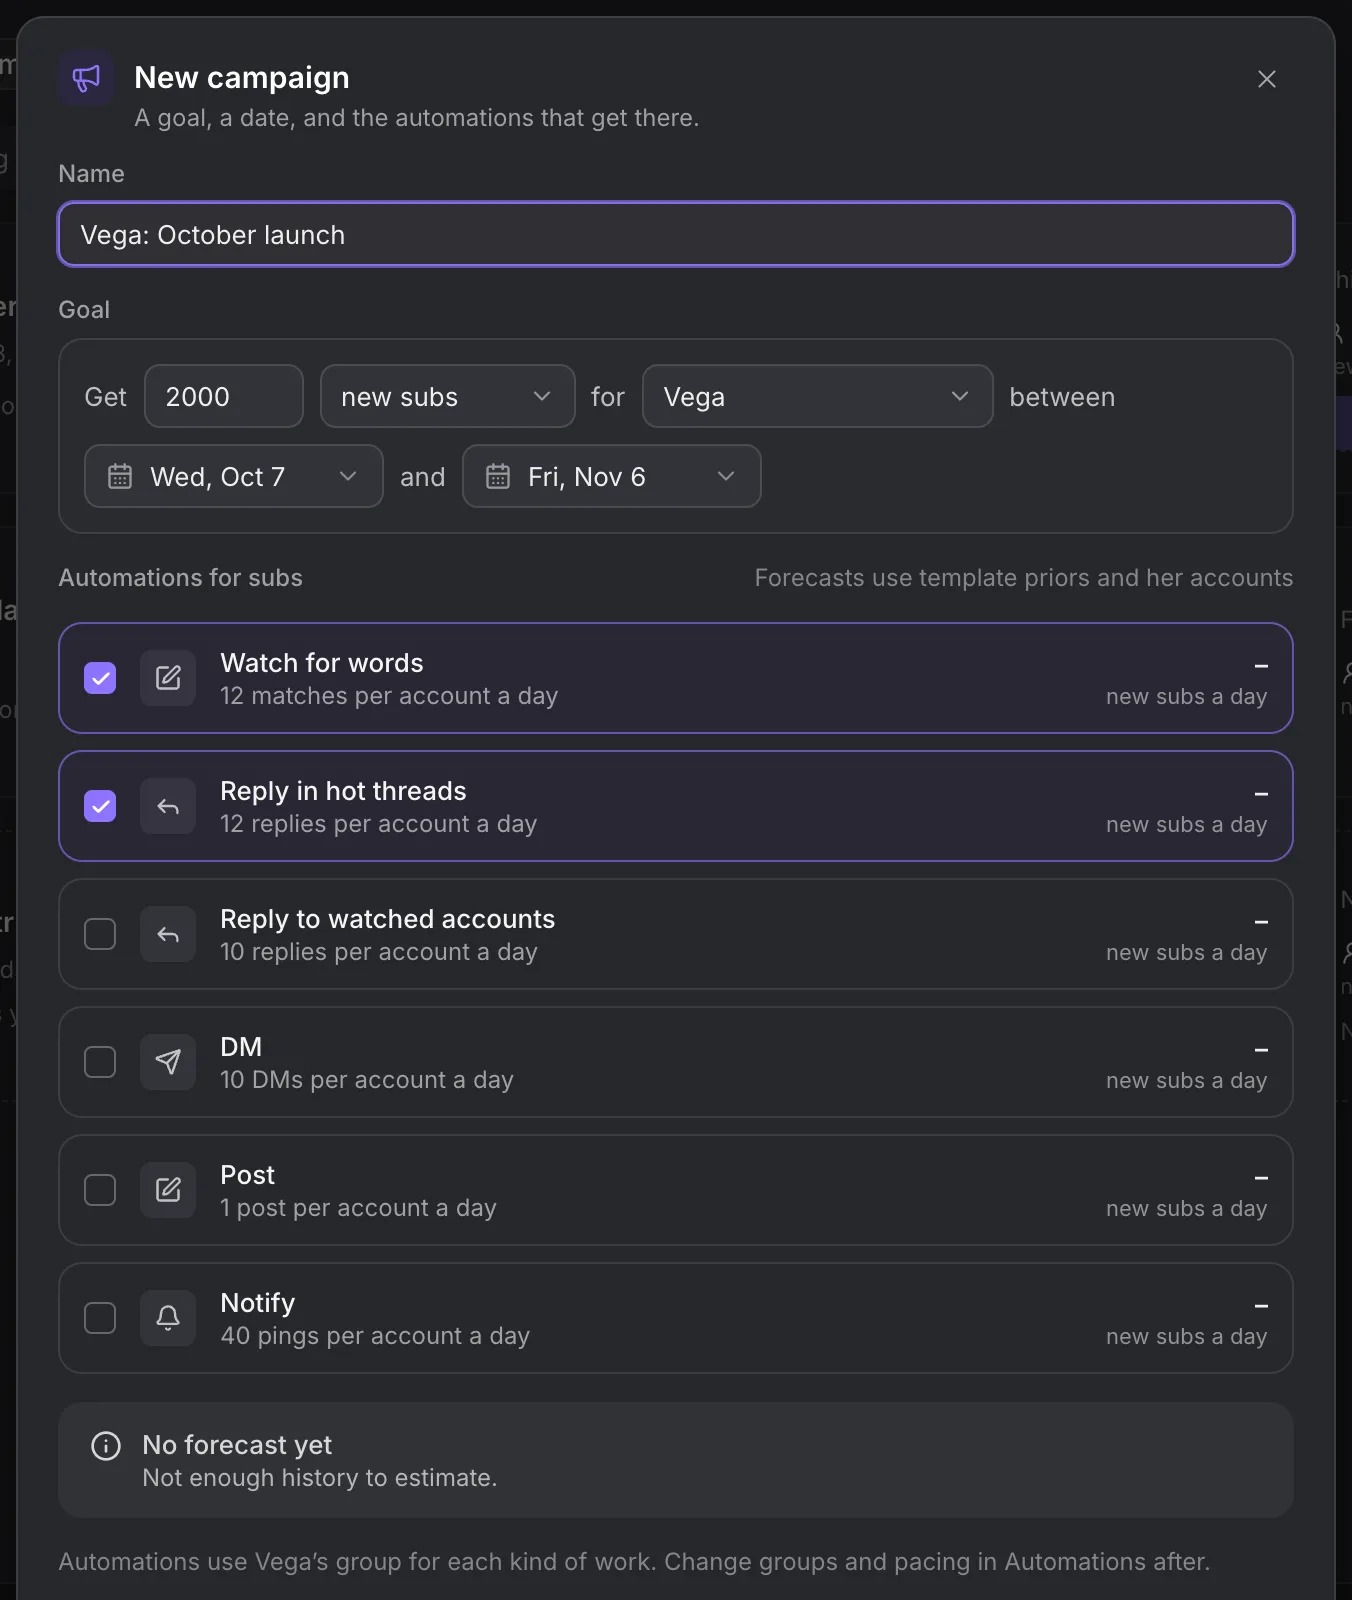
Task: Click the "12 matches per account a day" text
Action: [389, 696]
